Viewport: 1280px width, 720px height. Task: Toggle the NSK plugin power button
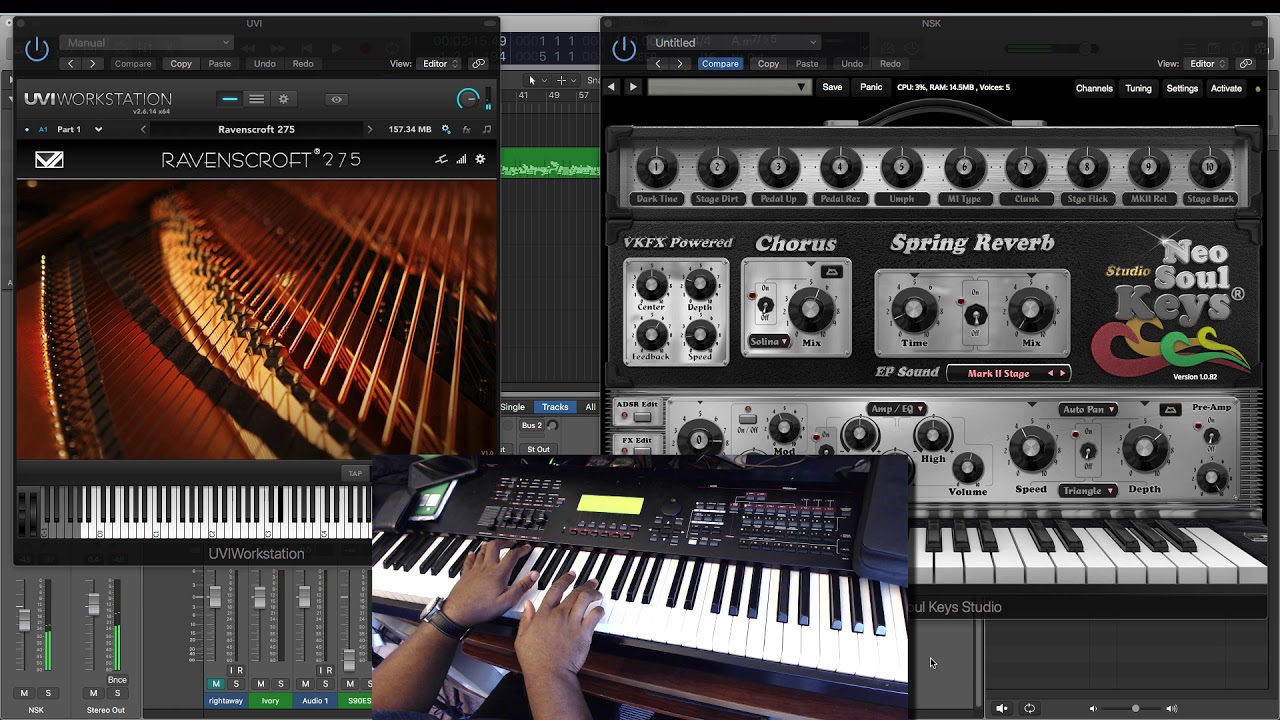[x=624, y=48]
